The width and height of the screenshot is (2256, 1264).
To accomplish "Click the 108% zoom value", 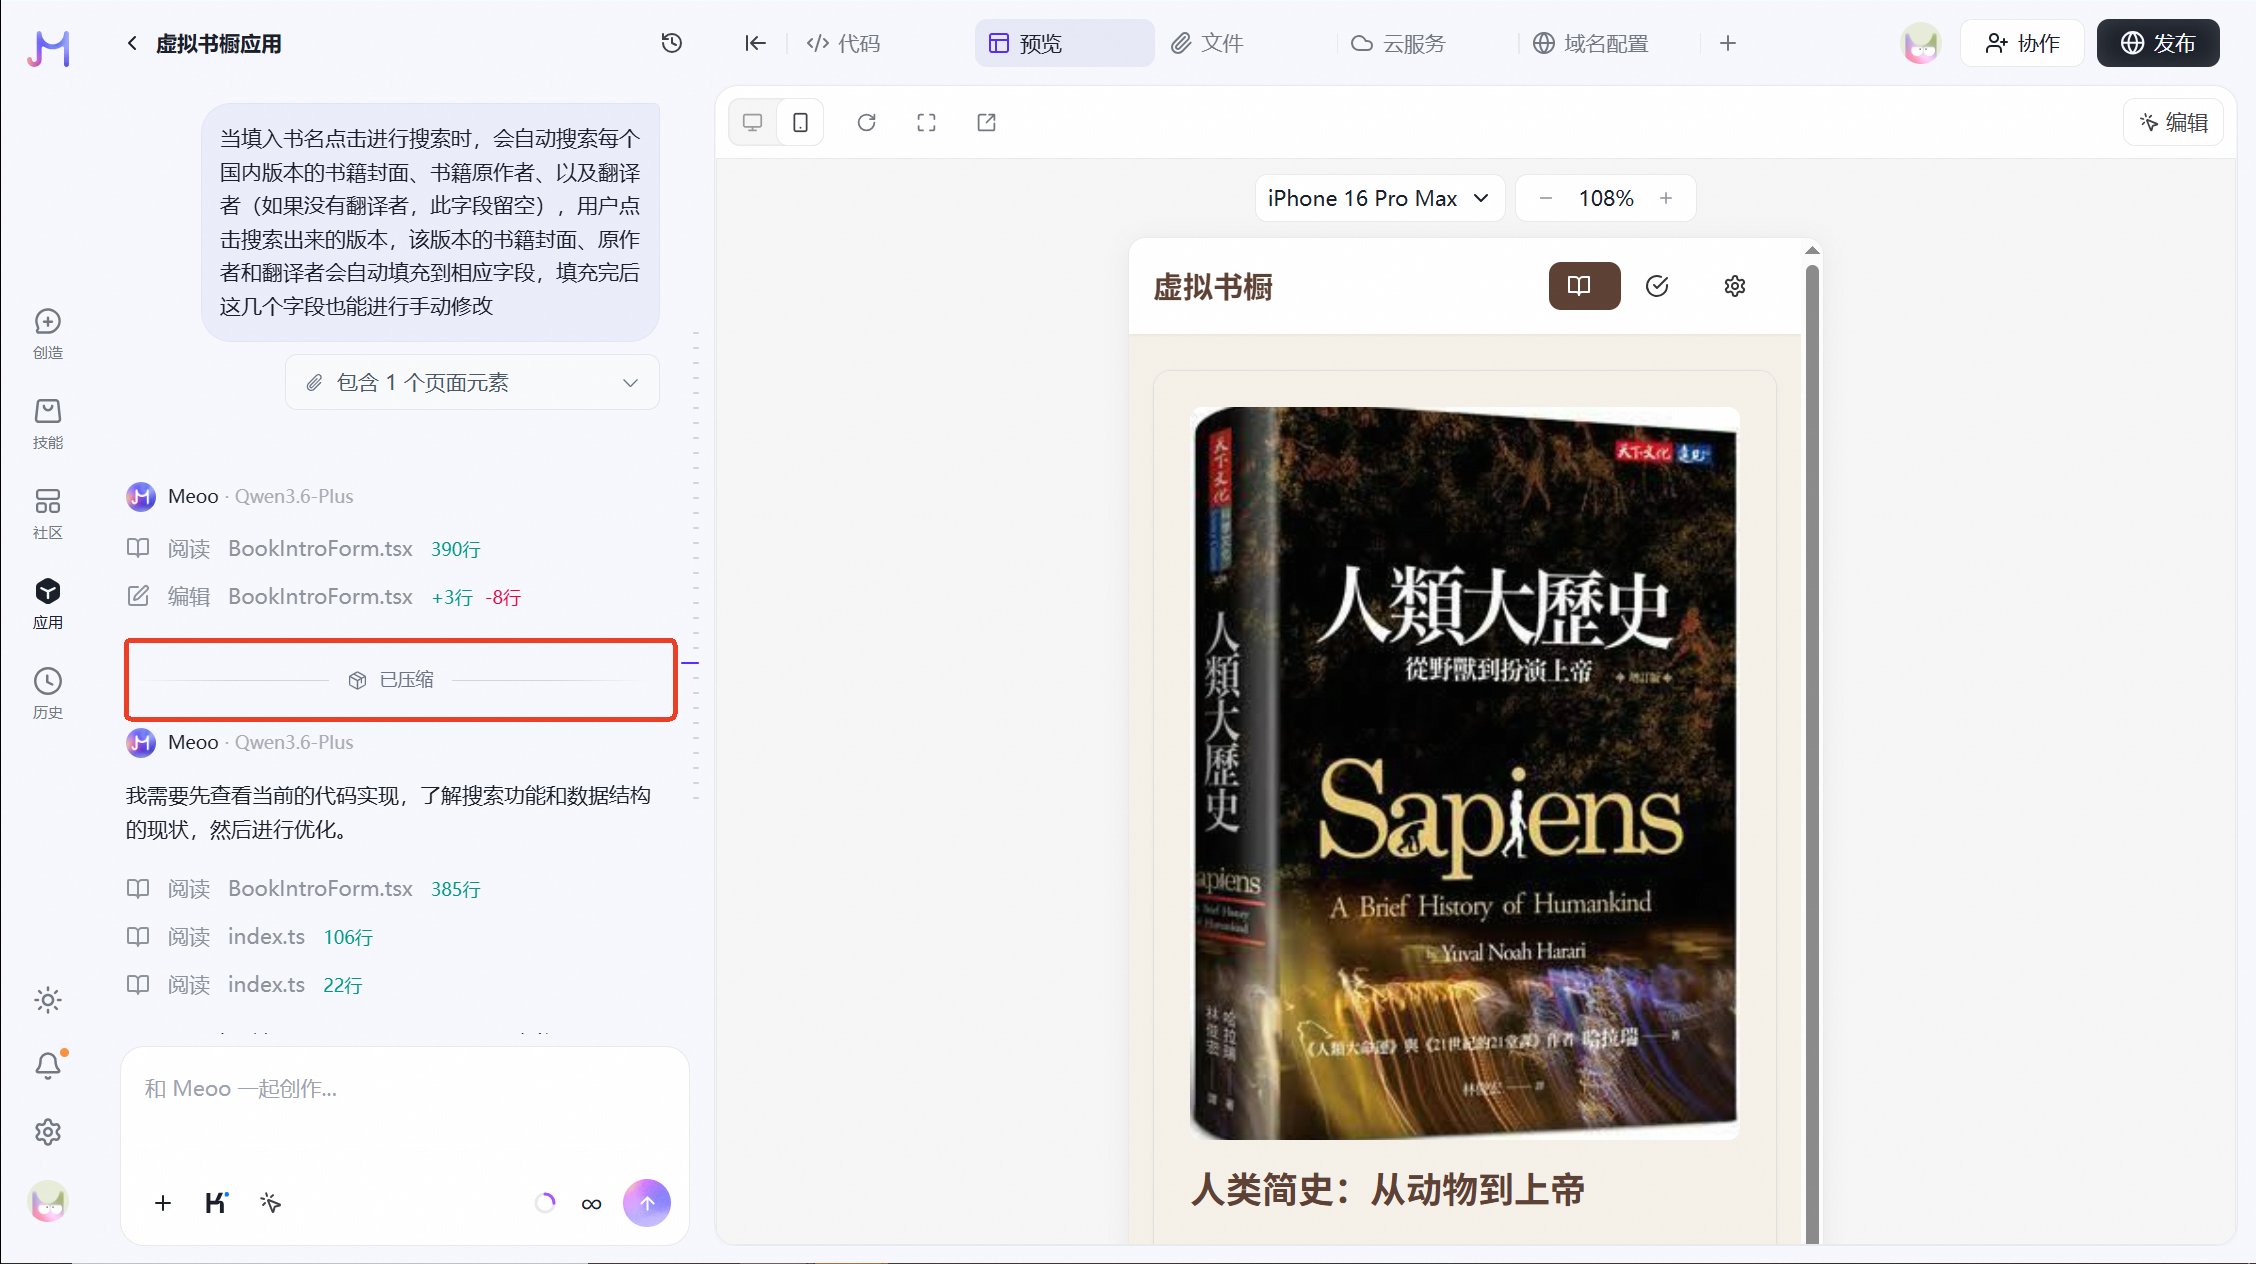I will [1606, 198].
